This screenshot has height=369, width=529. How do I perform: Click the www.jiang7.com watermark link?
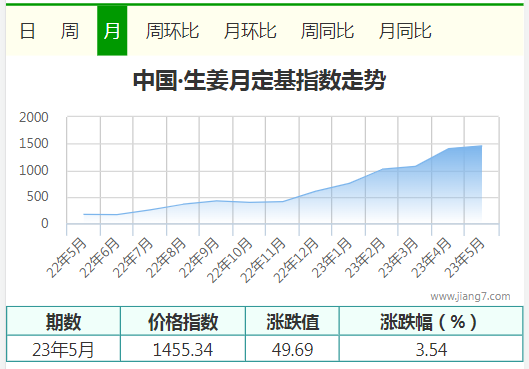point(470,296)
